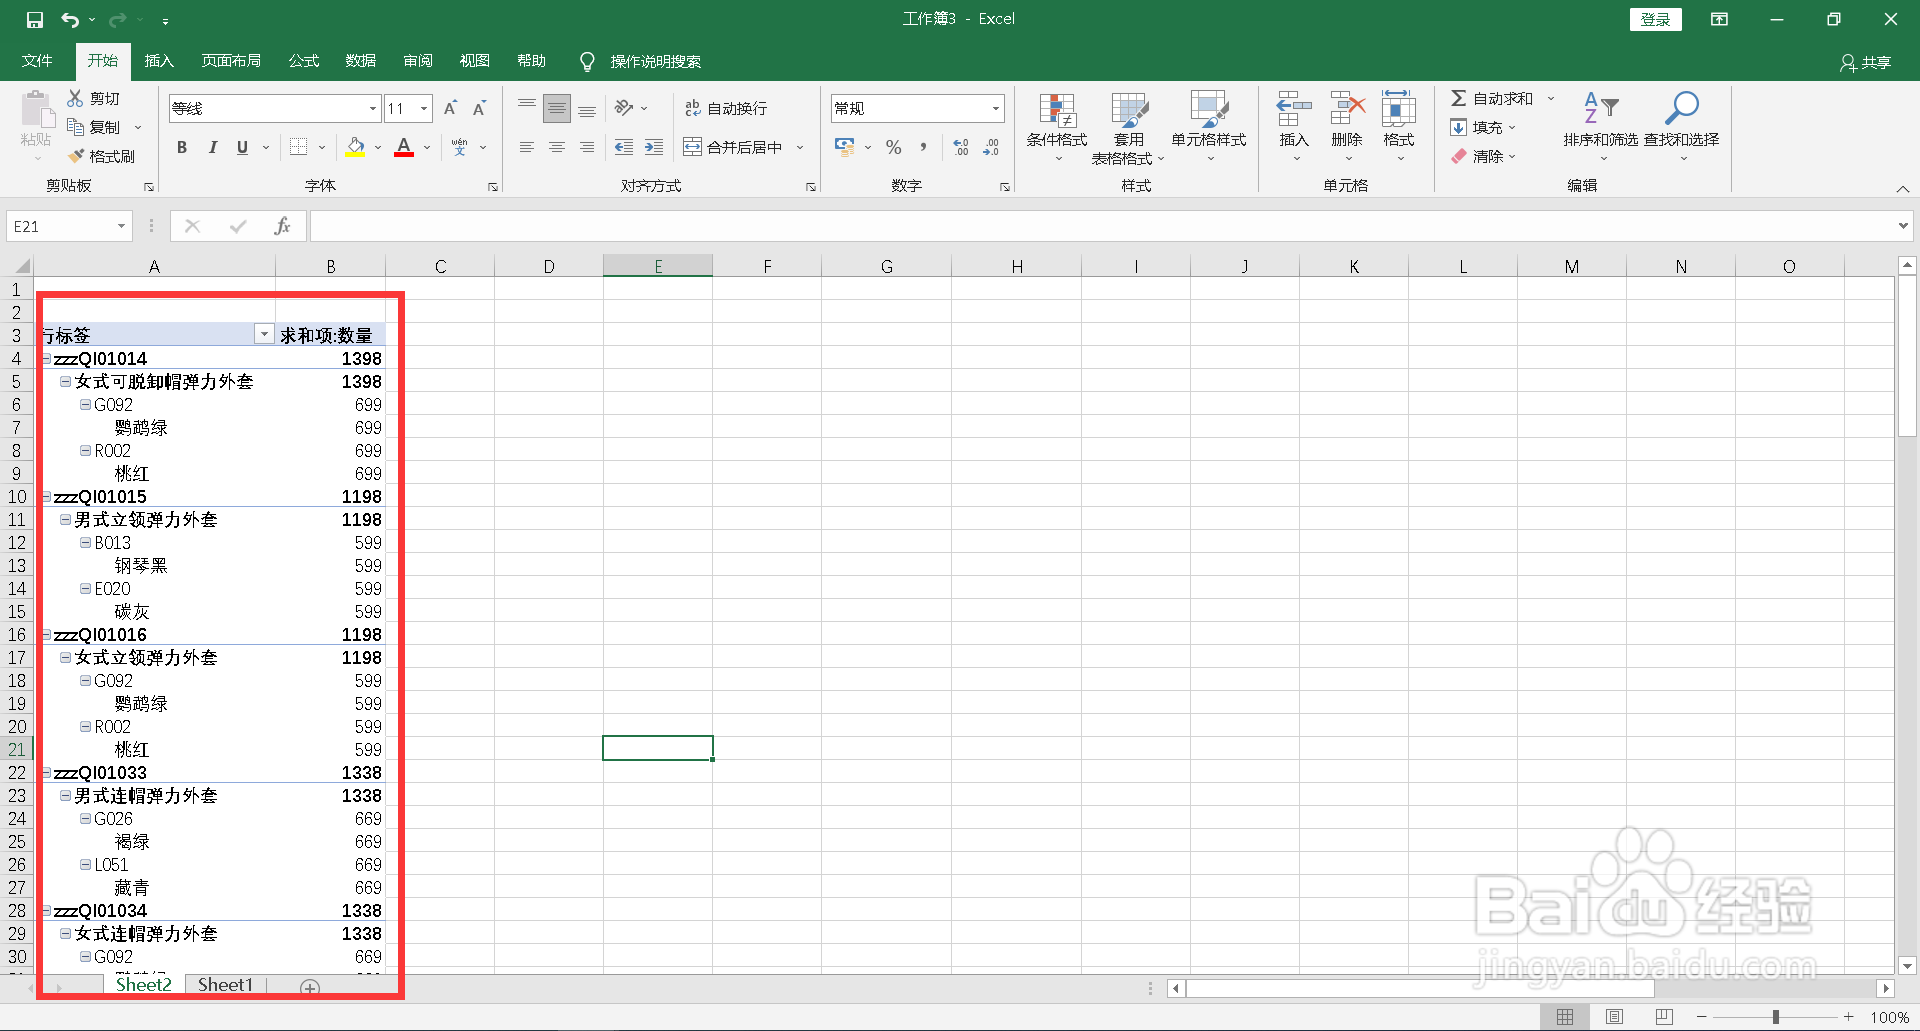Switch to the 公式 Formulas tab
1920x1031 pixels.
point(304,61)
